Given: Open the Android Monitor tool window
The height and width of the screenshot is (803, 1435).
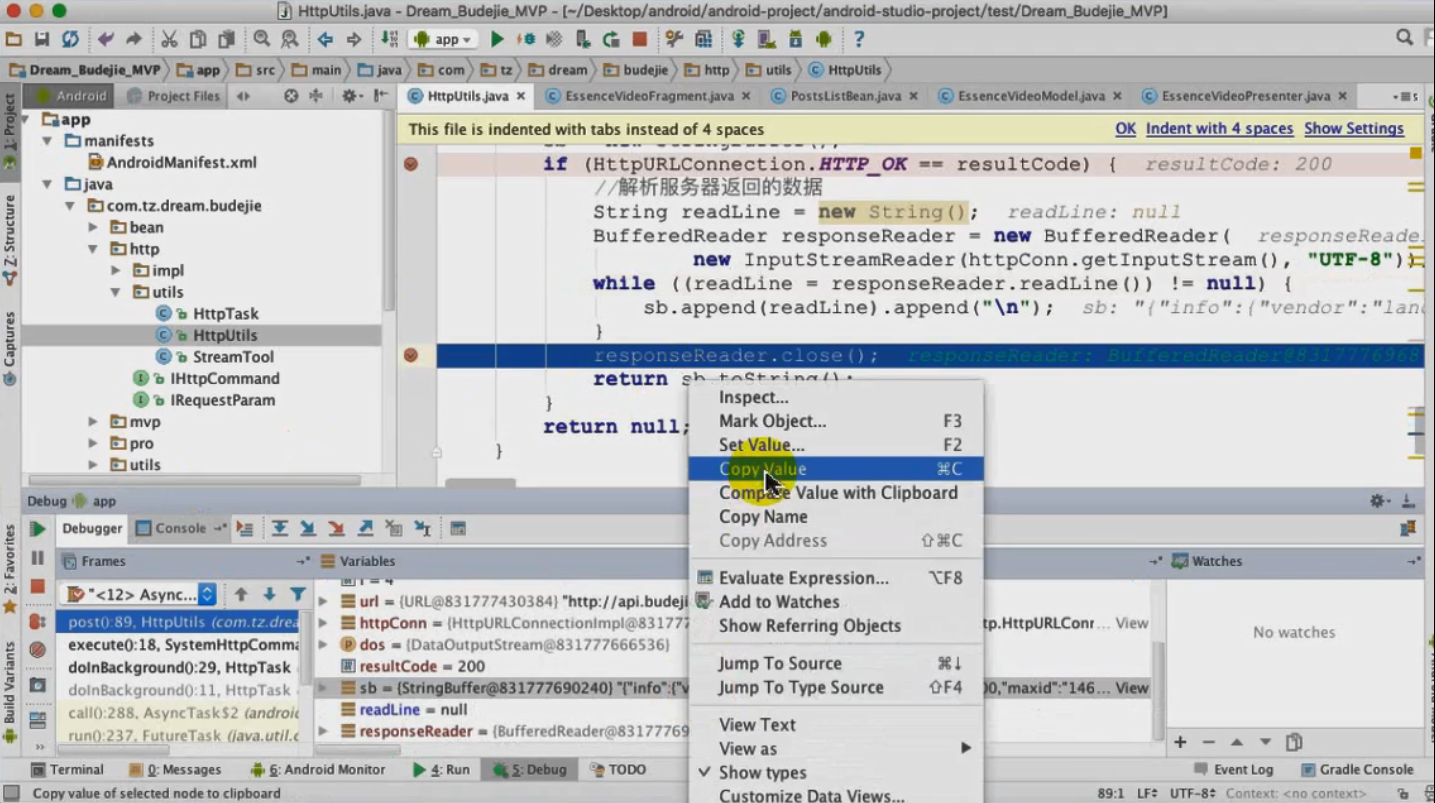Looking at the screenshot, I should coord(318,769).
